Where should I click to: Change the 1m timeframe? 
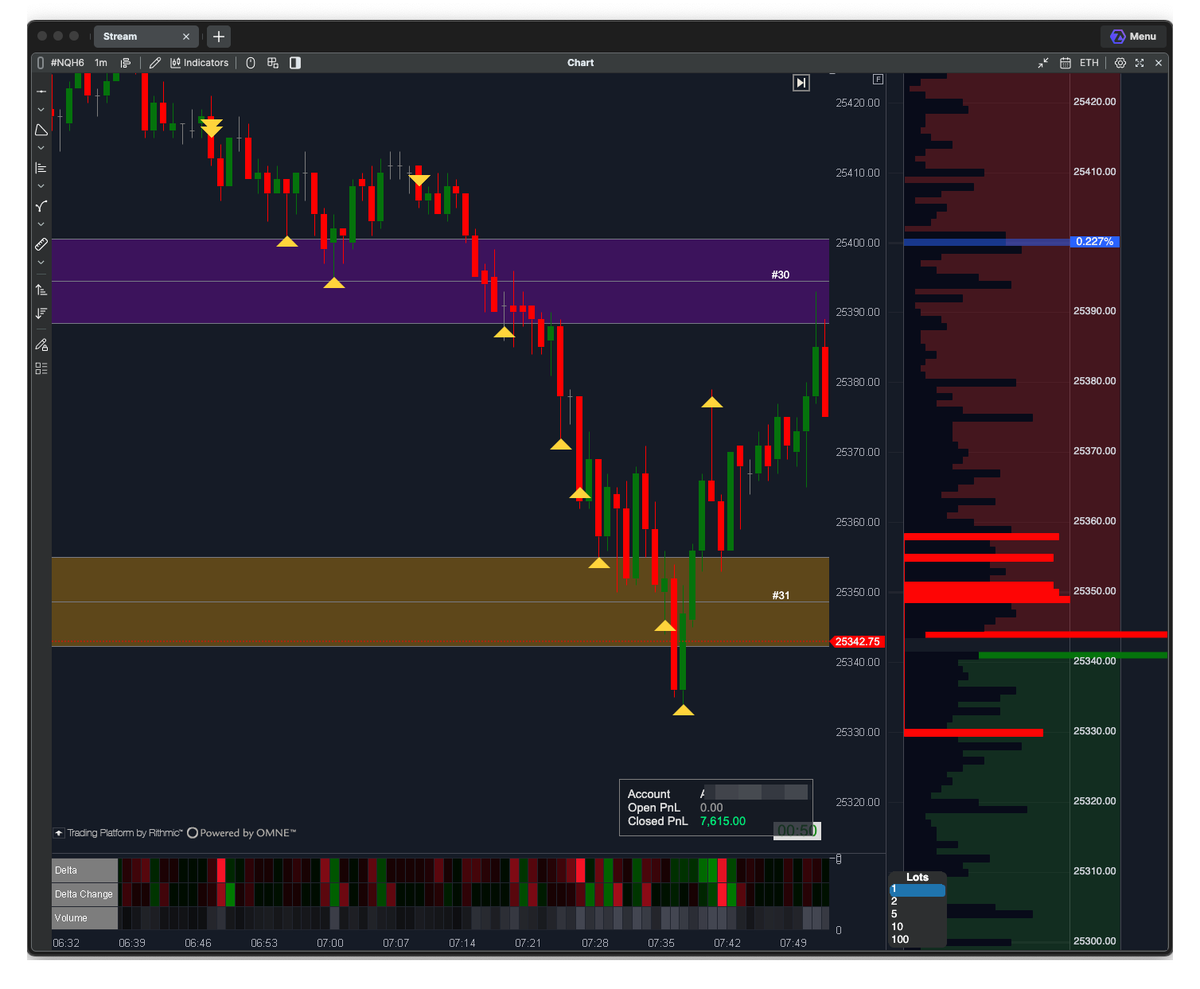101,62
